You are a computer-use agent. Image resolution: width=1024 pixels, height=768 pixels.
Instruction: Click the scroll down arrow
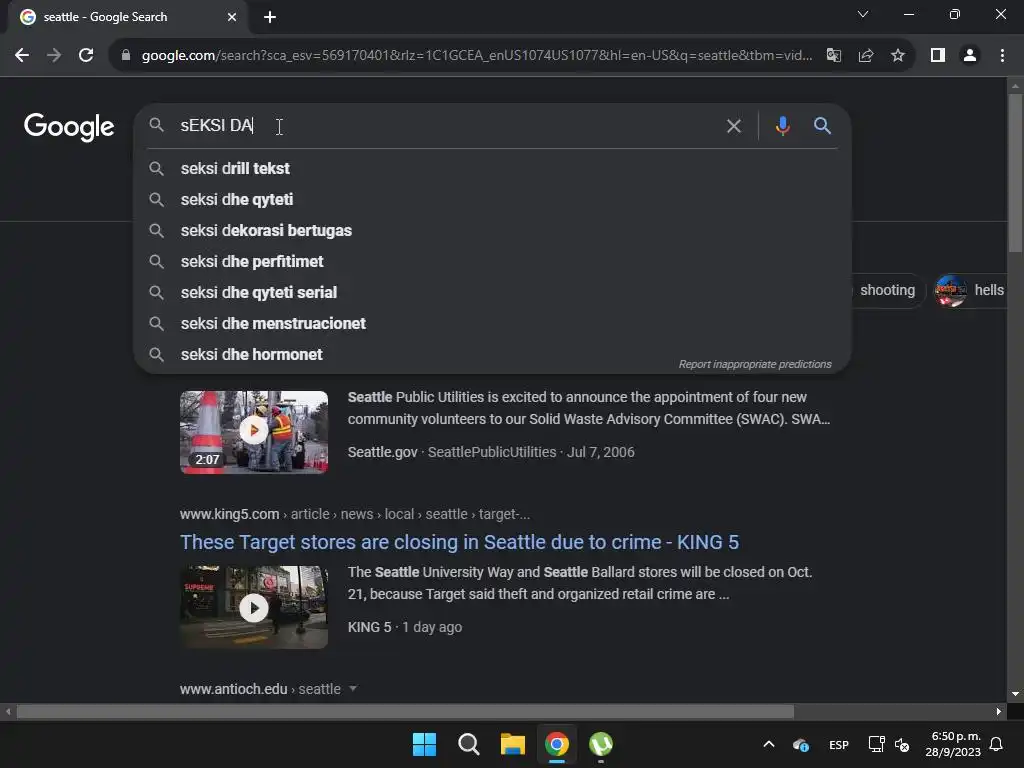click(x=1015, y=695)
